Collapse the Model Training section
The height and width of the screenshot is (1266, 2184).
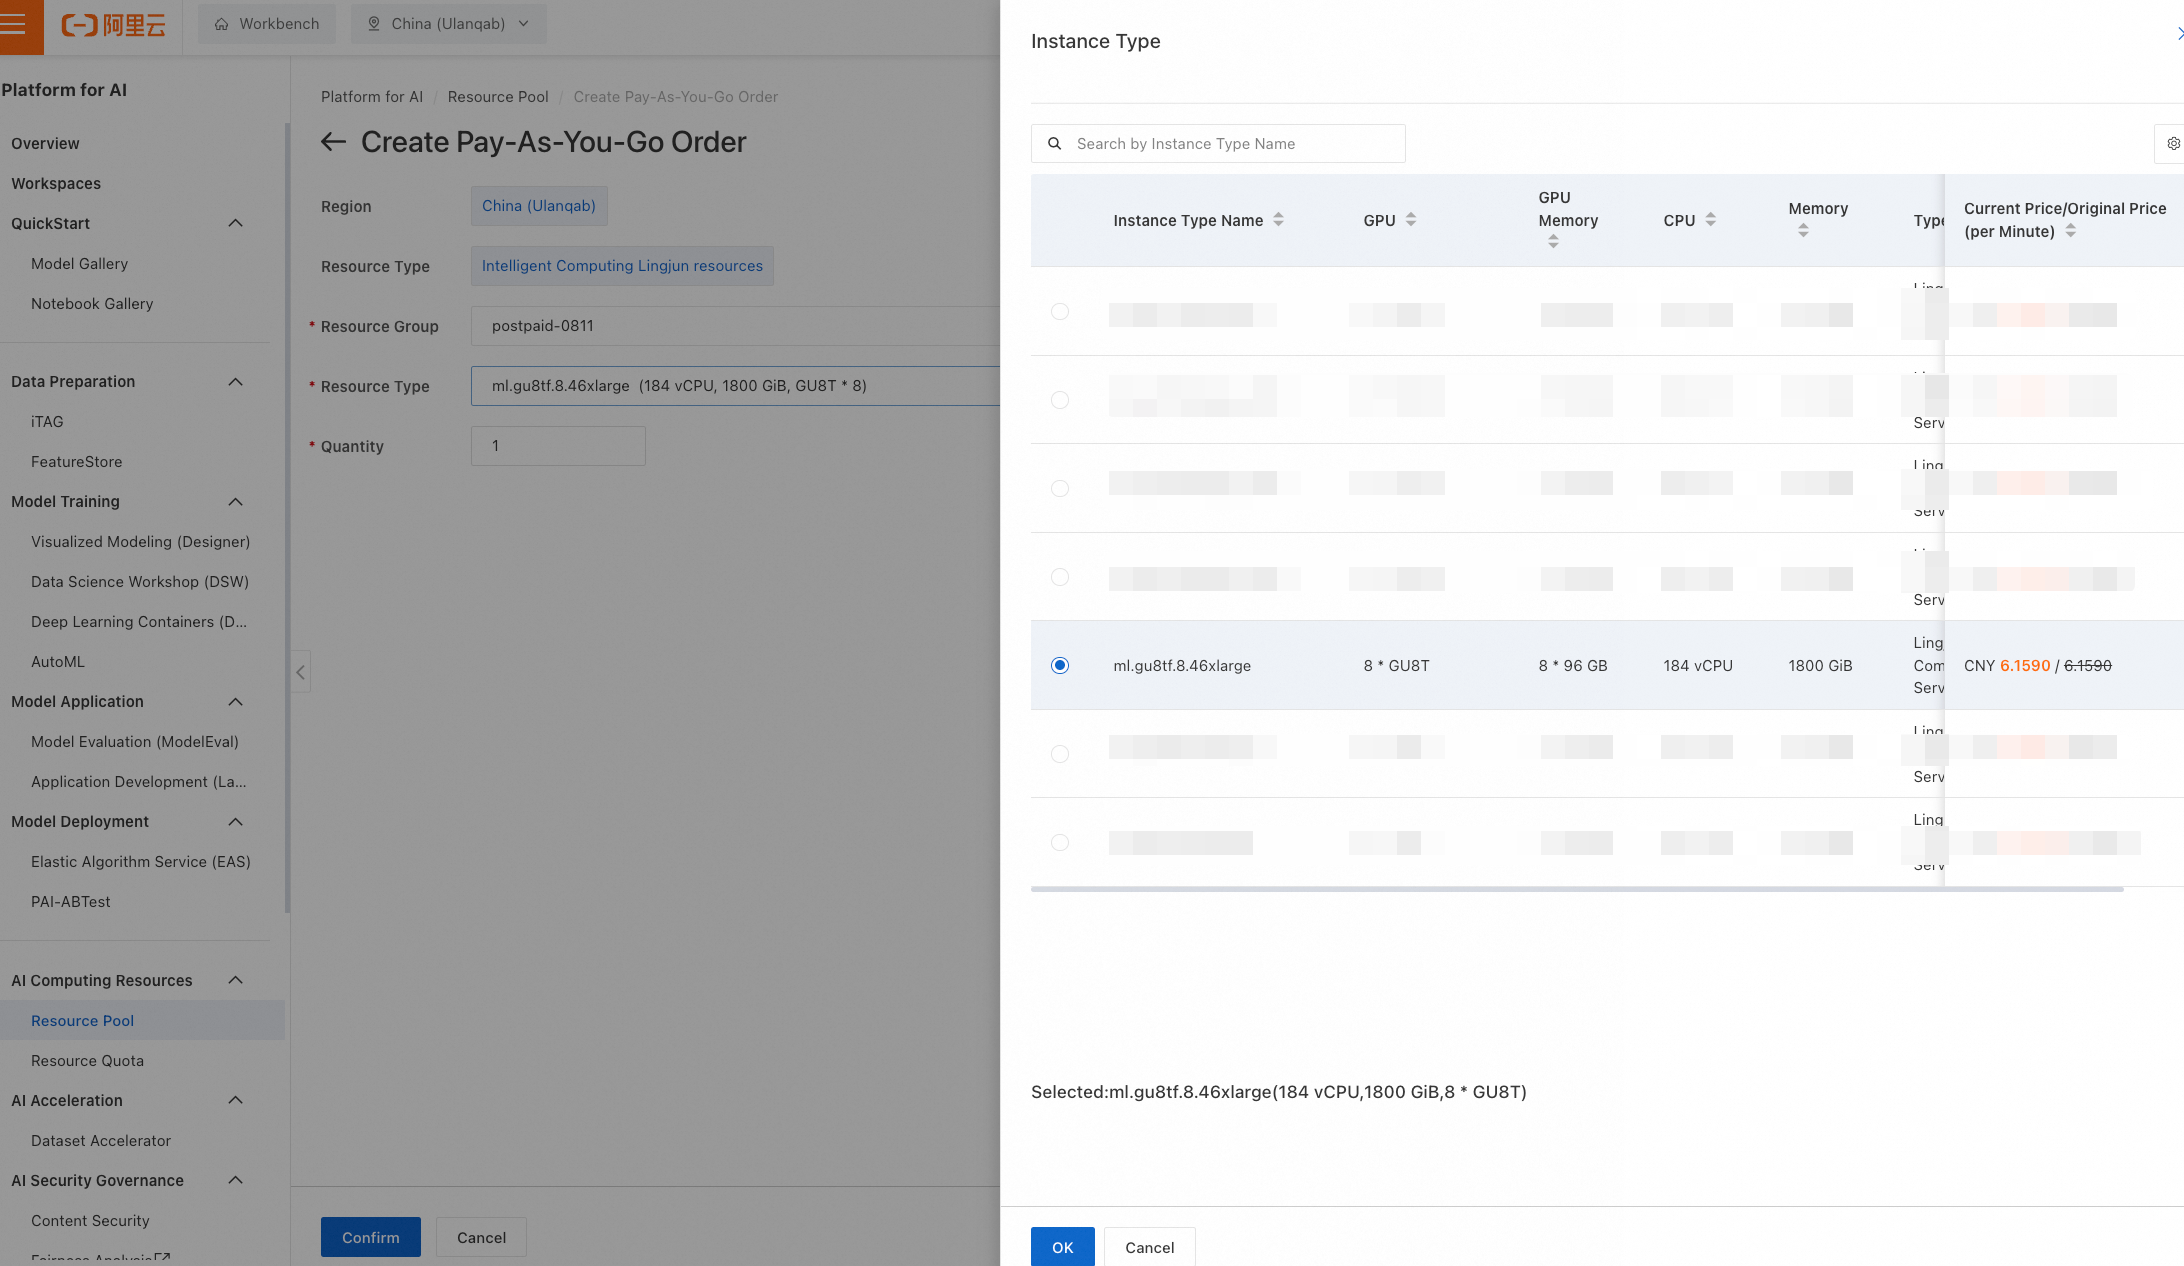click(235, 502)
